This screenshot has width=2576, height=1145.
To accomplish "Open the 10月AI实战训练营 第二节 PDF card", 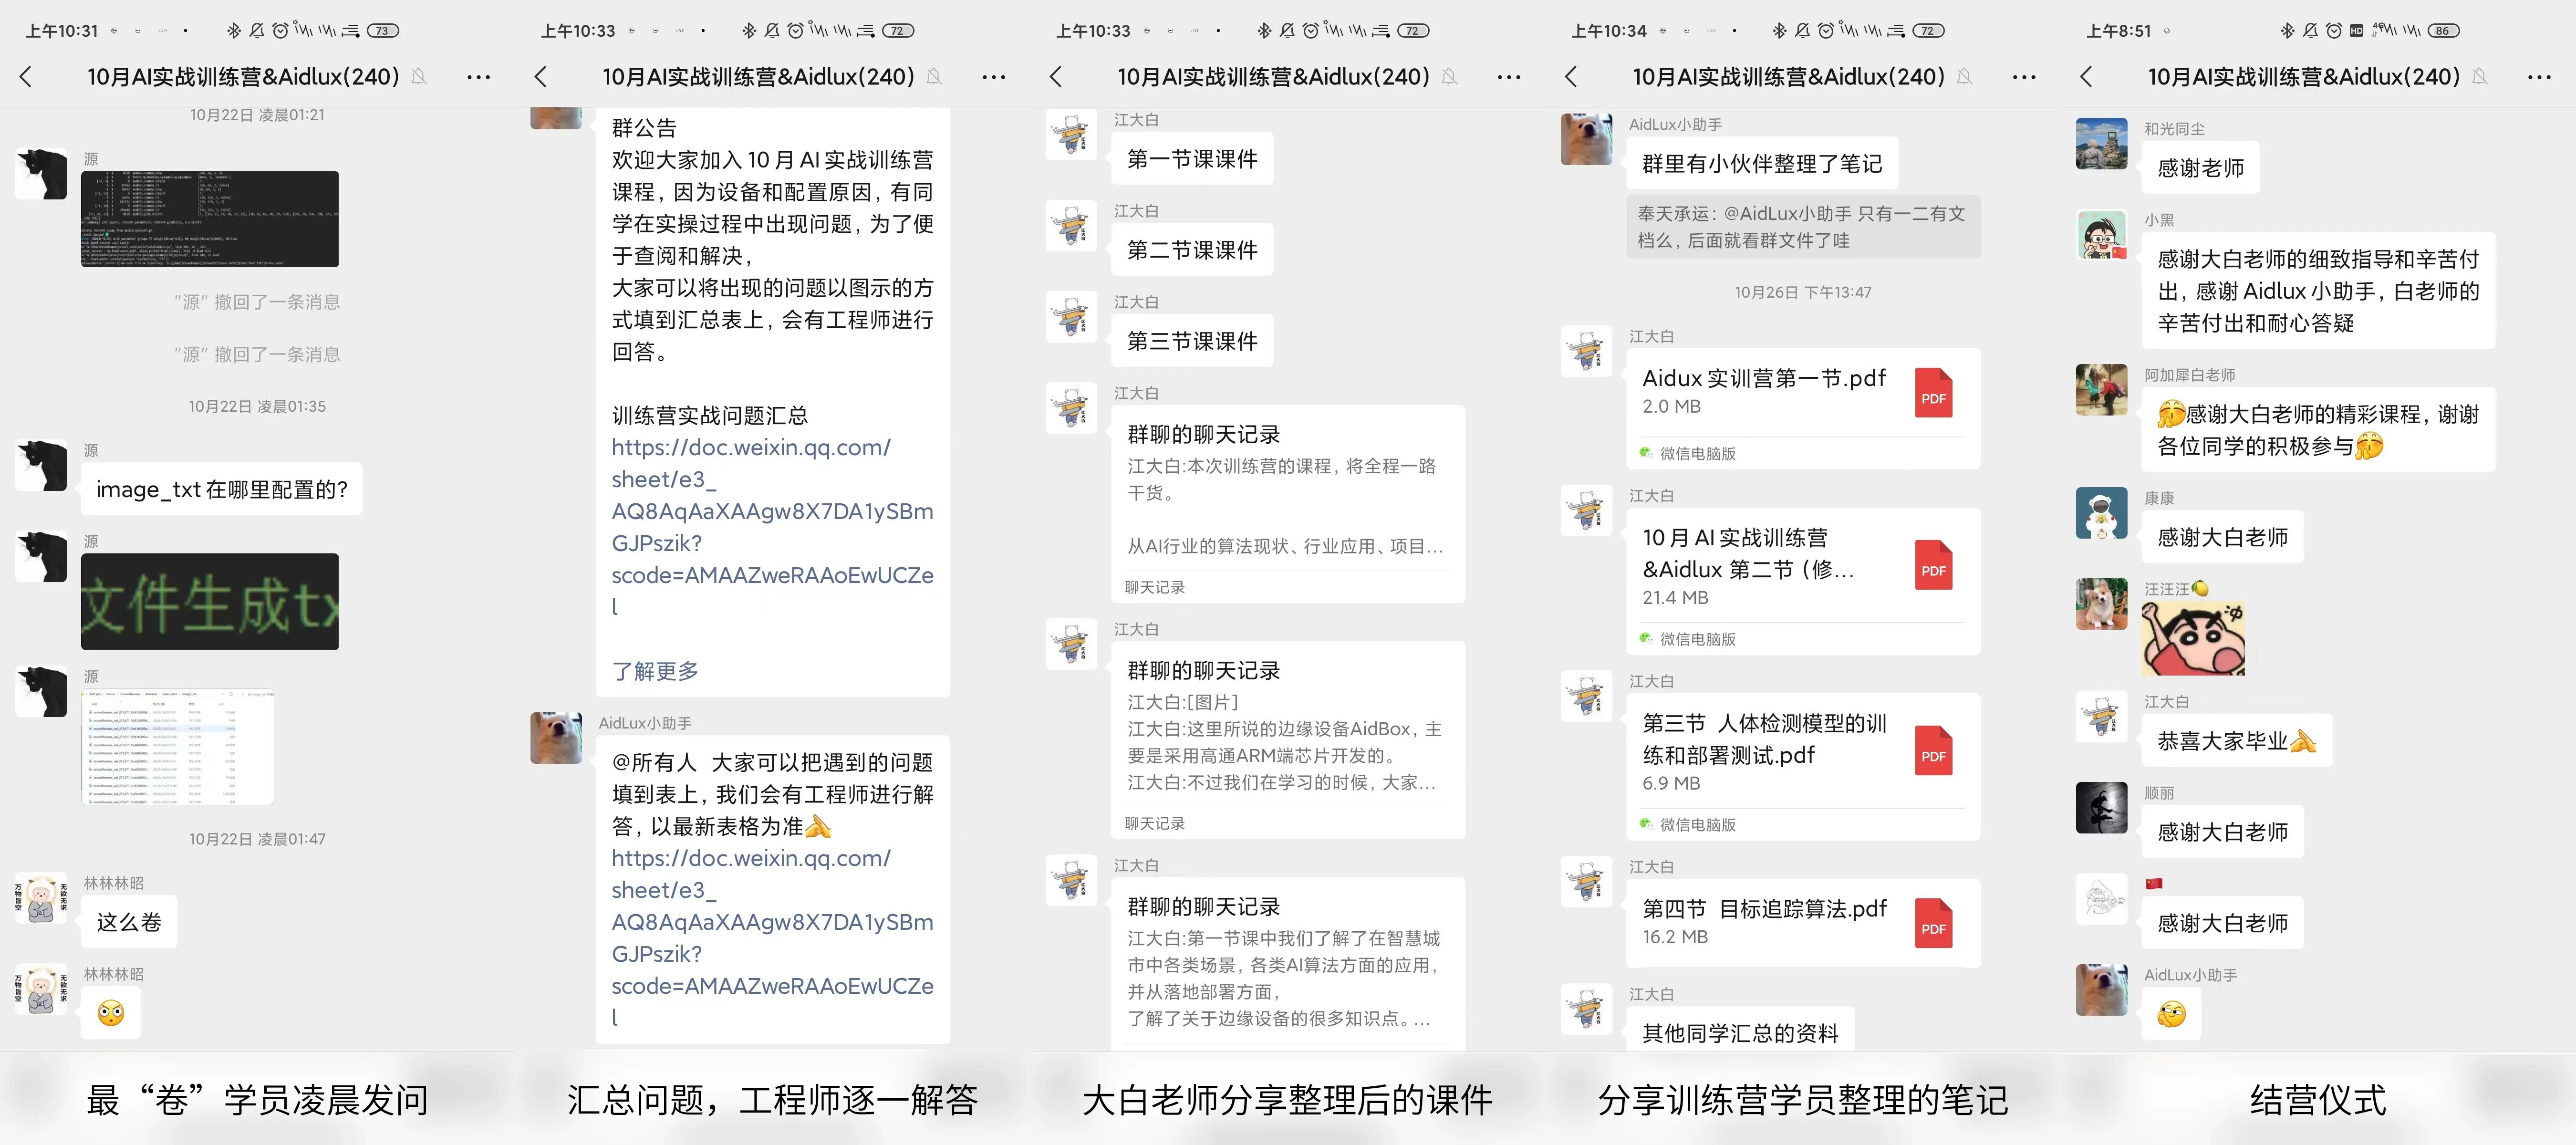I will click(x=1803, y=581).
